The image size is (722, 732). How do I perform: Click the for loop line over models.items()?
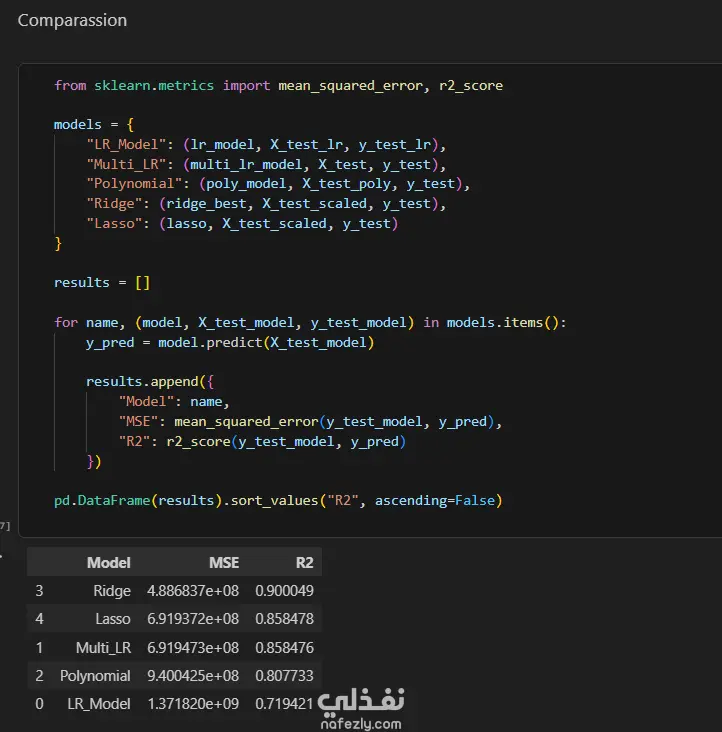pos(310,323)
